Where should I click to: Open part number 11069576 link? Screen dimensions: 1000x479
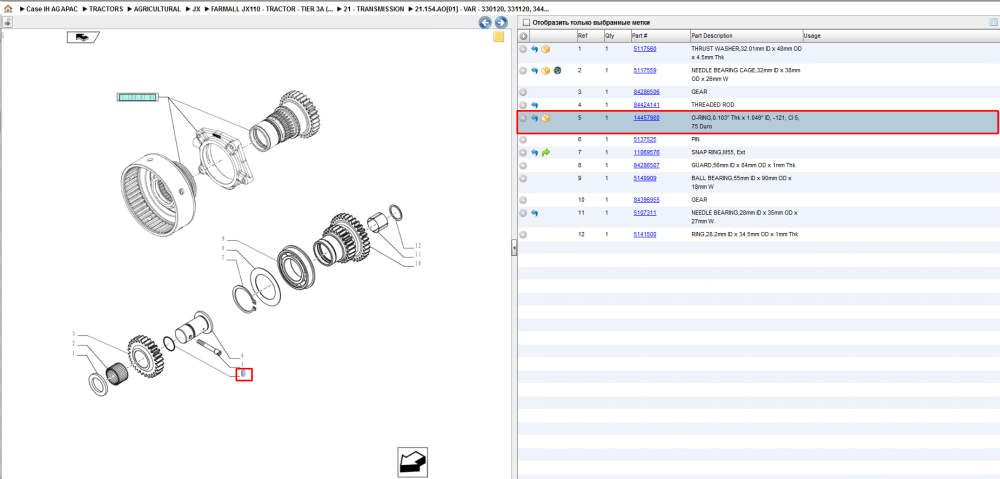click(646, 152)
